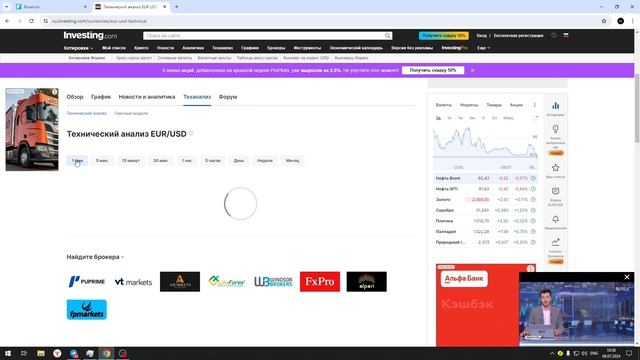Screen dimensions: 640x360
Task: Open the Windows Start menu
Action: [x=8, y=353]
